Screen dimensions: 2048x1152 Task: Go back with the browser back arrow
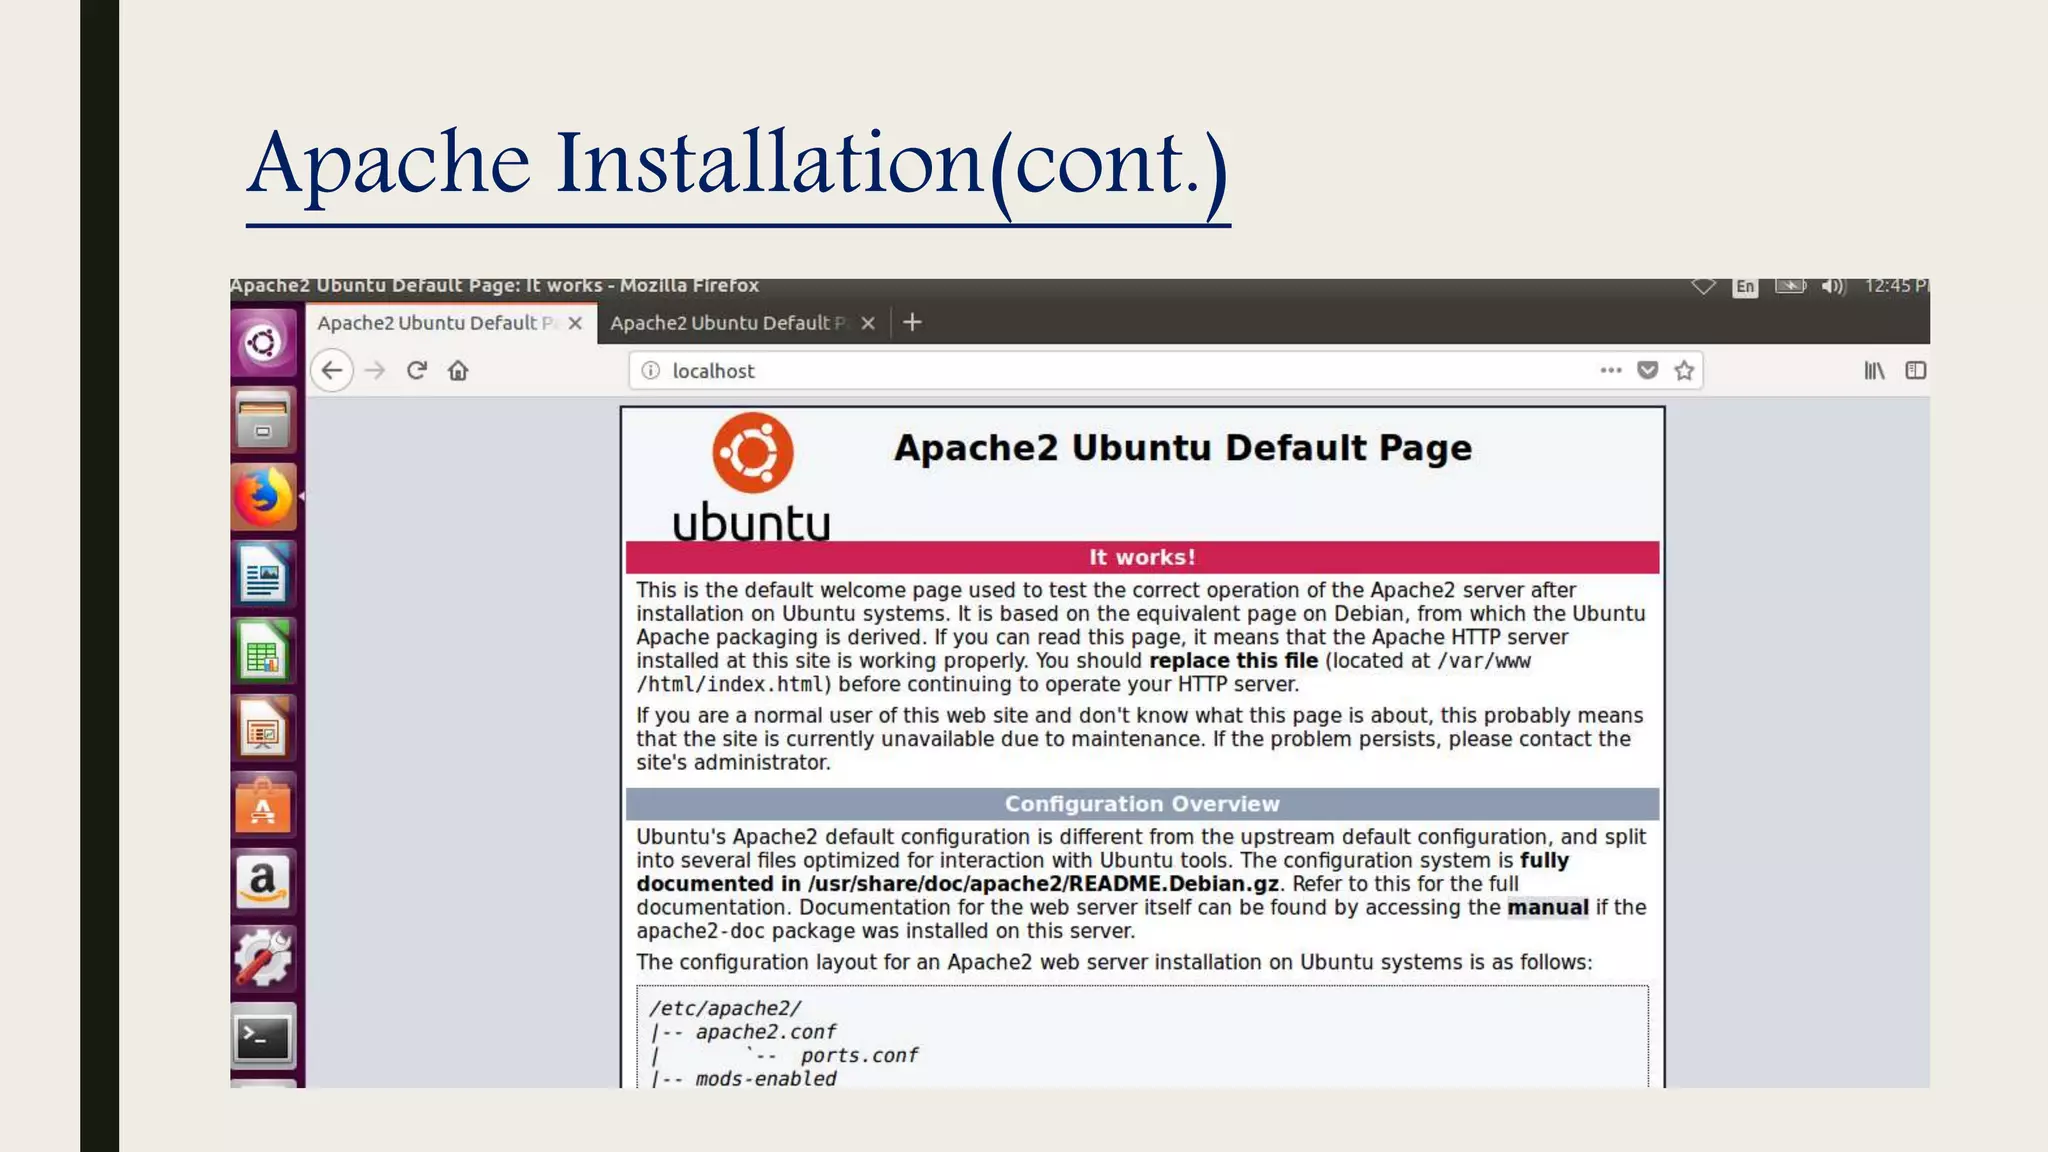pos(332,371)
